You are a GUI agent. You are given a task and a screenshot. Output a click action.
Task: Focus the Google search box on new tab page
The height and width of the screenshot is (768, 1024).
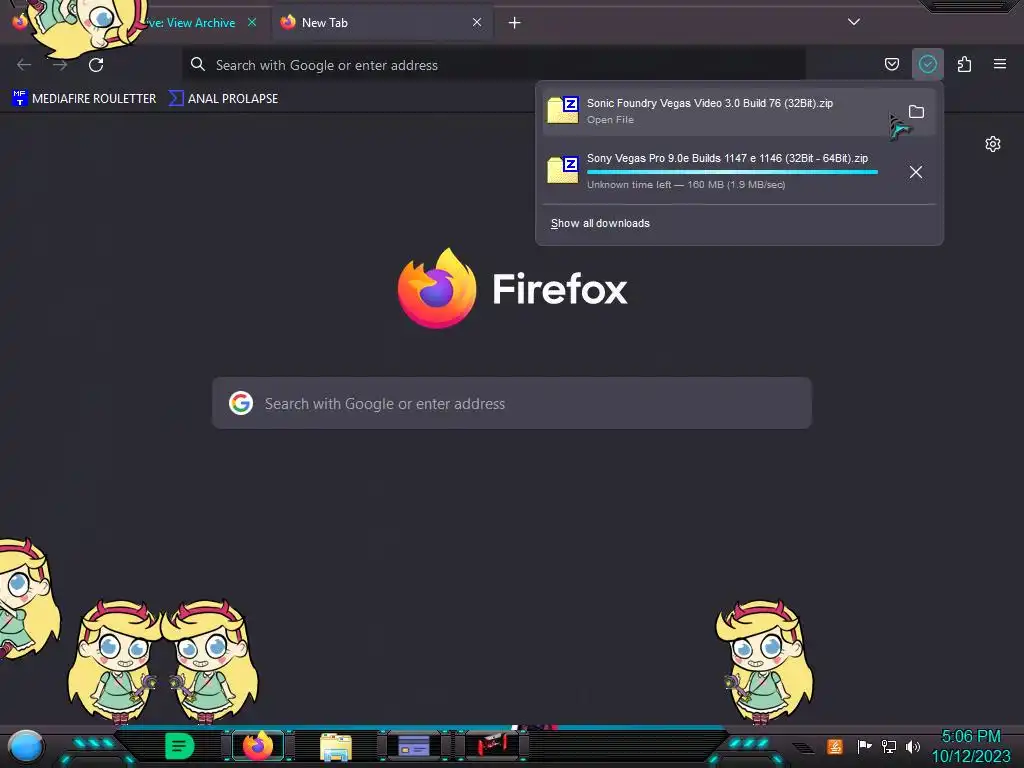(512, 403)
